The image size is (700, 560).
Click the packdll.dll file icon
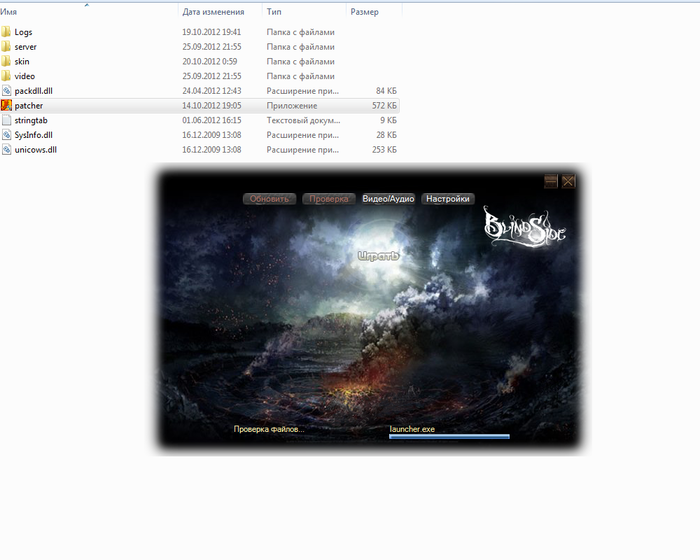[6, 91]
